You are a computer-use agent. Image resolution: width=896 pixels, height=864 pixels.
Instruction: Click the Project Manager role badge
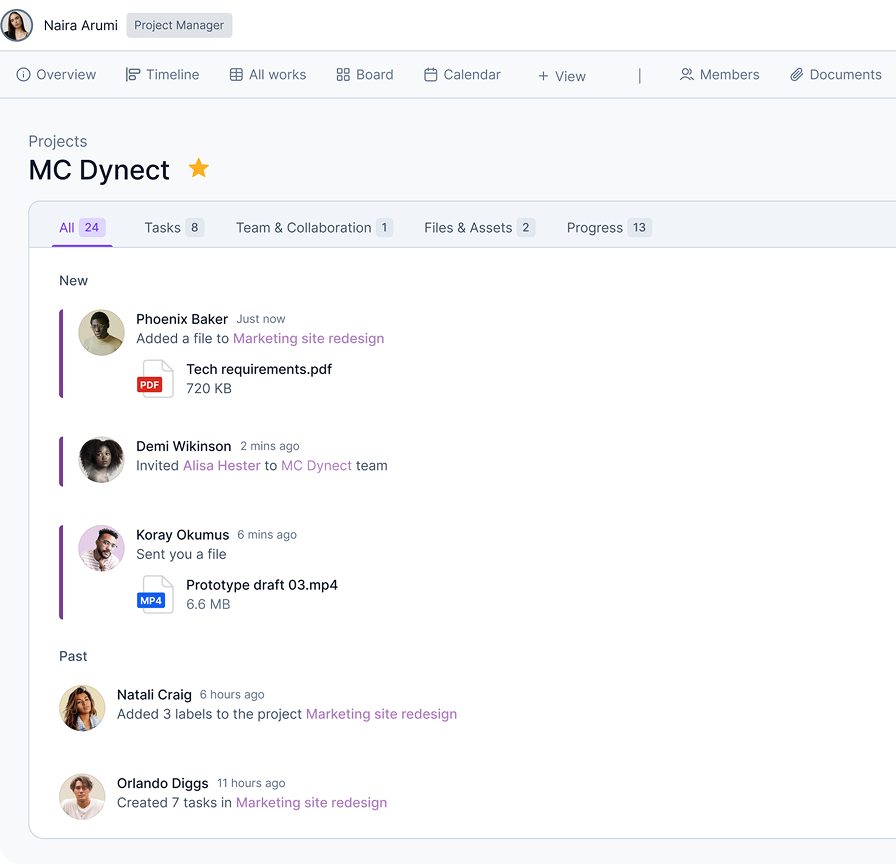click(x=179, y=26)
